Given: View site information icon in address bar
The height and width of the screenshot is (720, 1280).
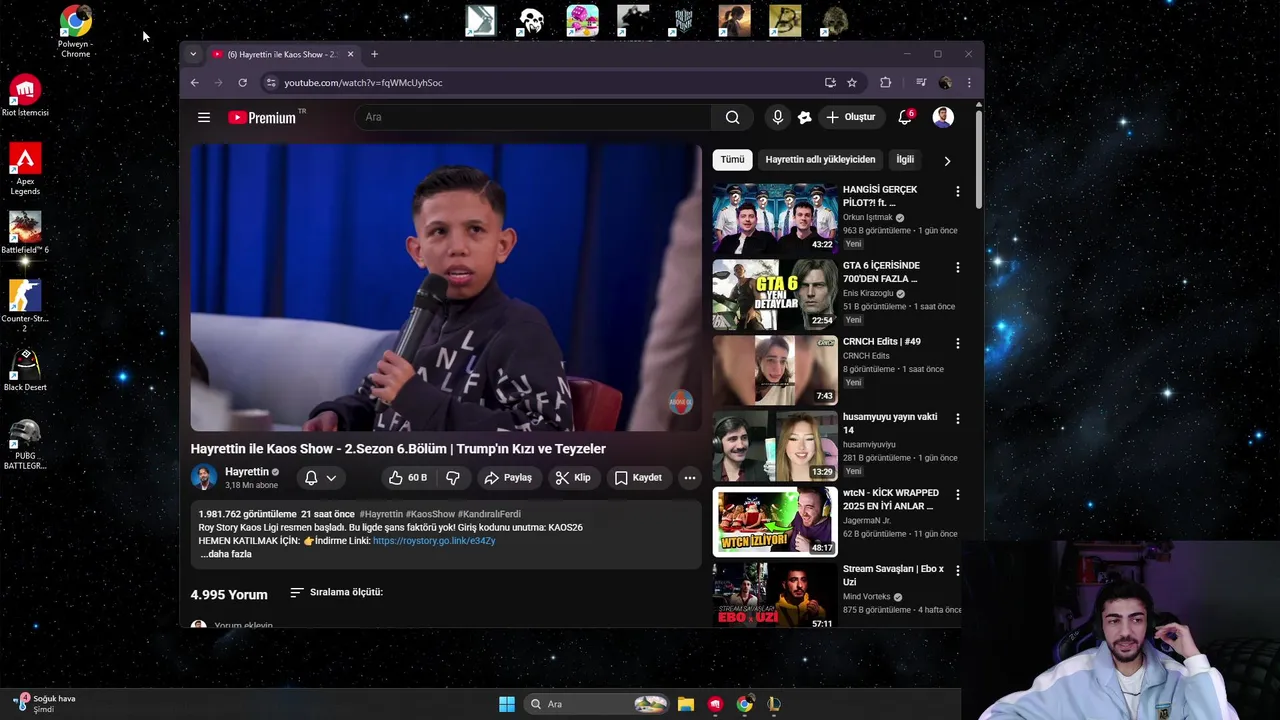Looking at the screenshot, I should pos(271,83).
